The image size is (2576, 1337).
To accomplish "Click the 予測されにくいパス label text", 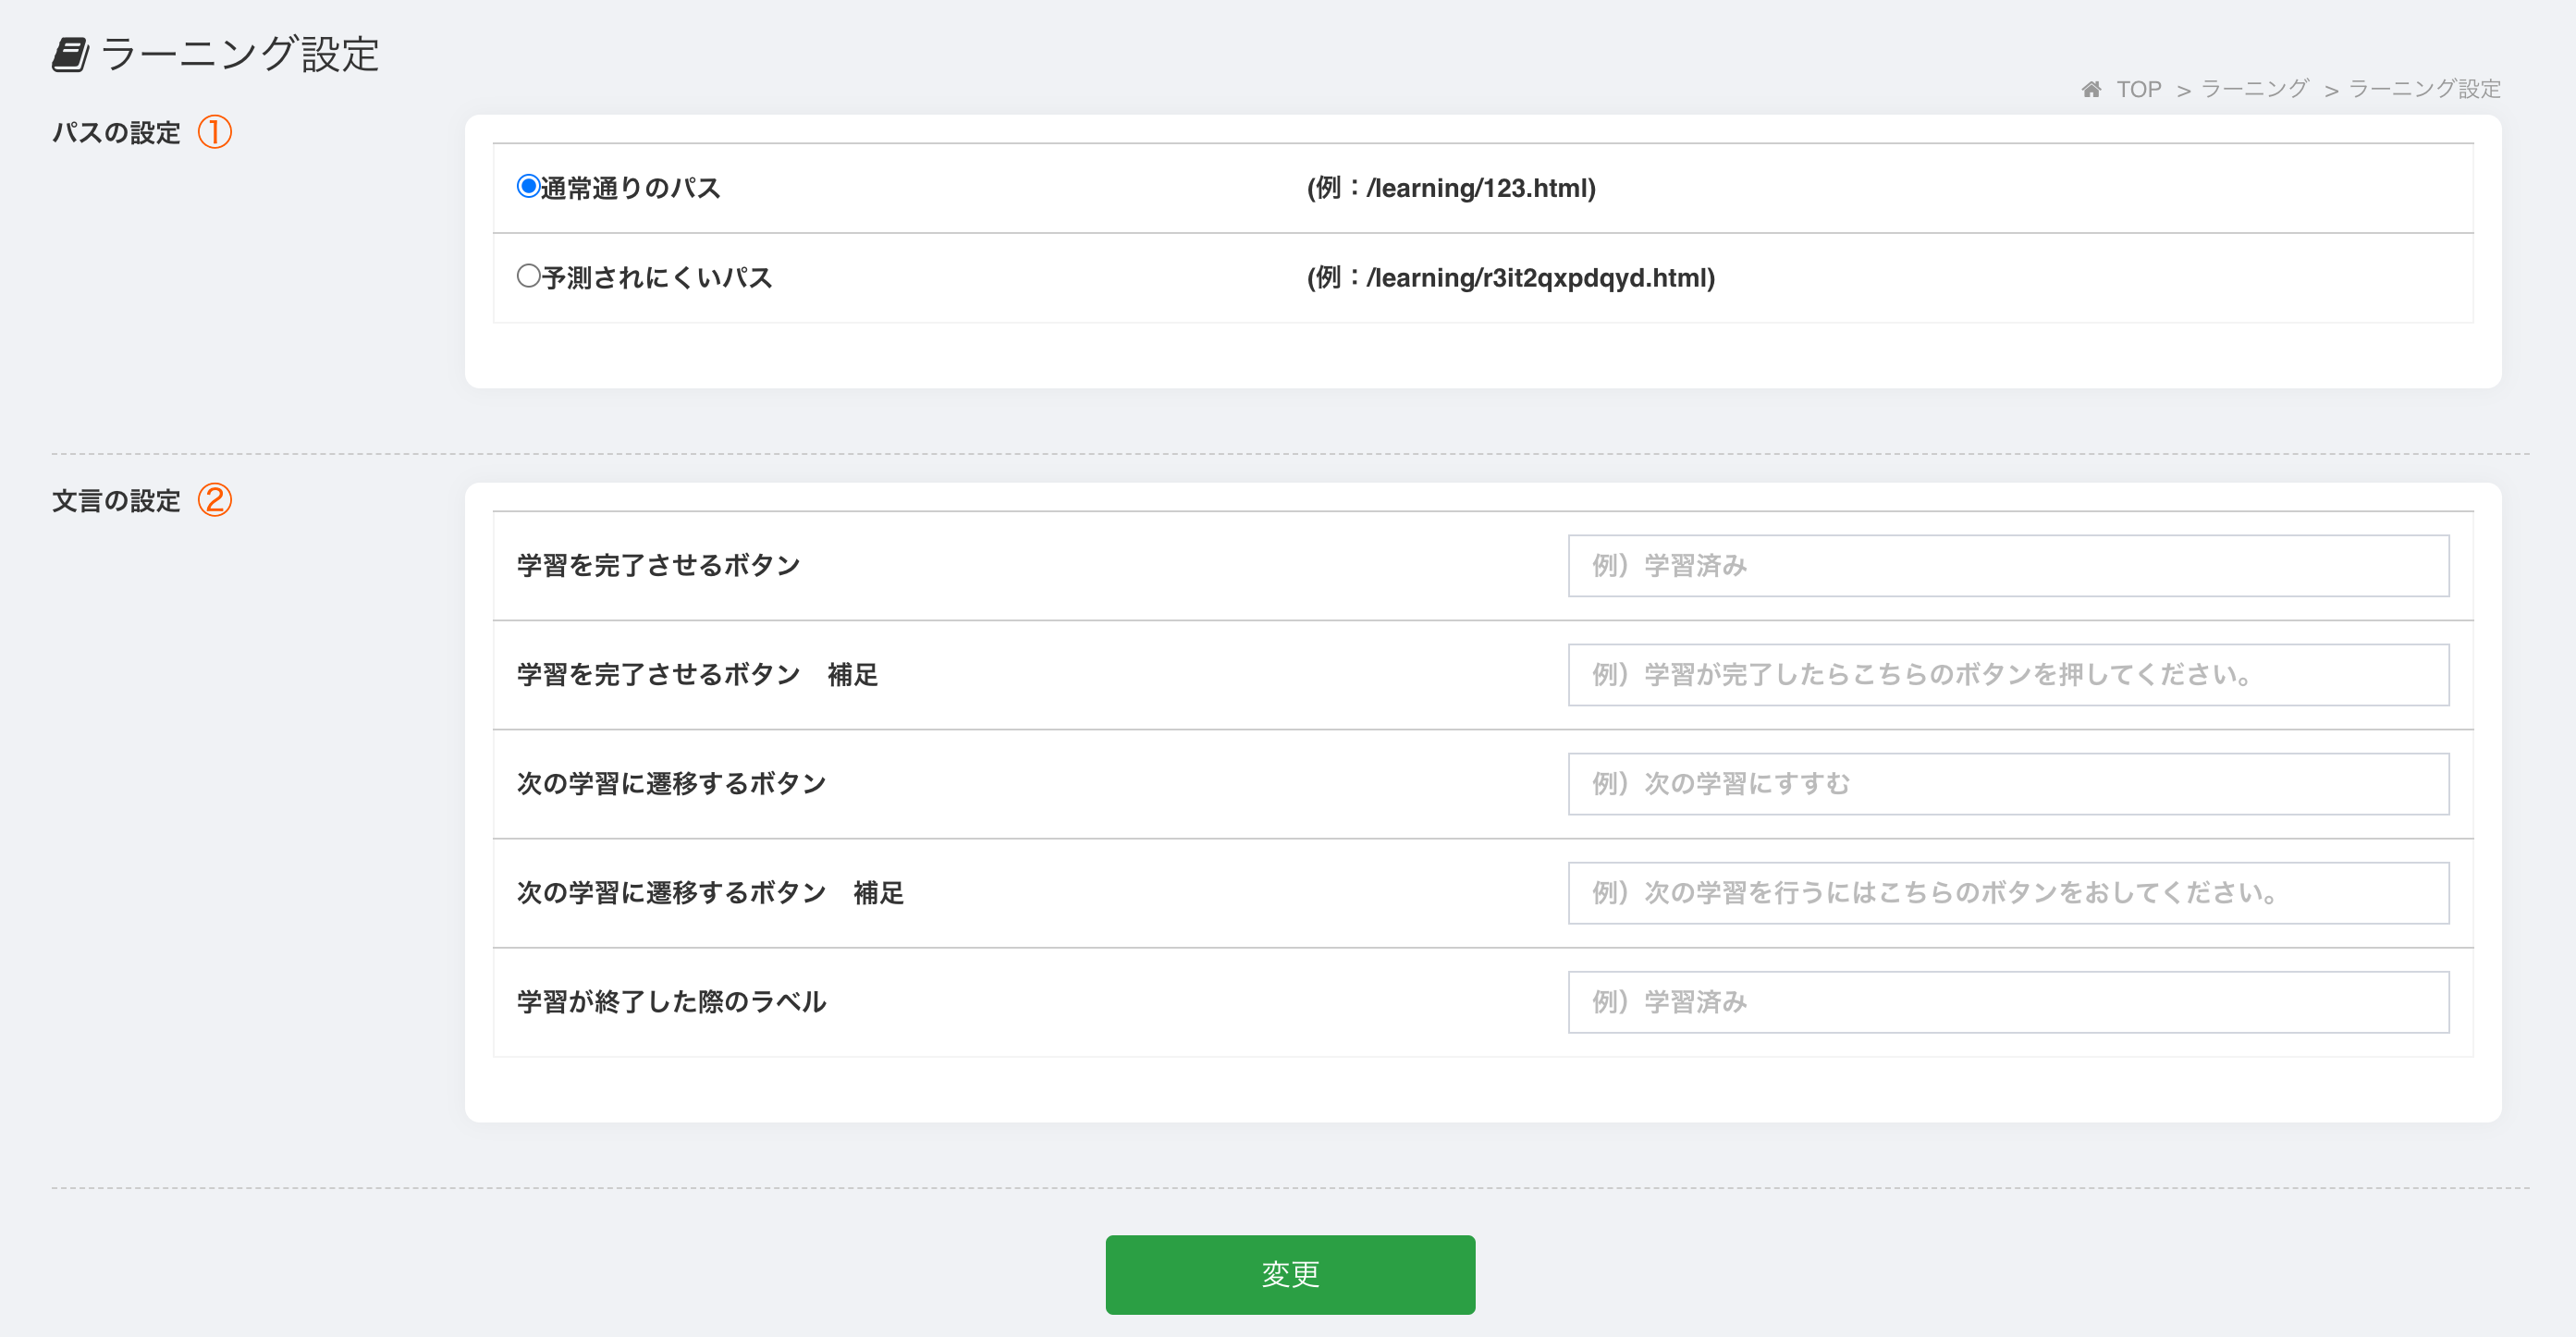I will click(x=657, y=278).
